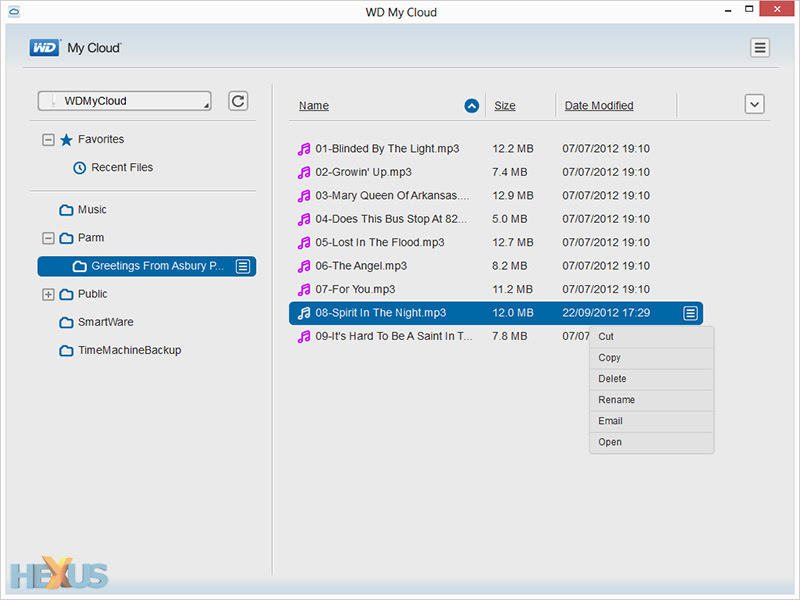800x600 pixels.
Task: Choose Email from the context menu
Action: (x=652, y=421)
